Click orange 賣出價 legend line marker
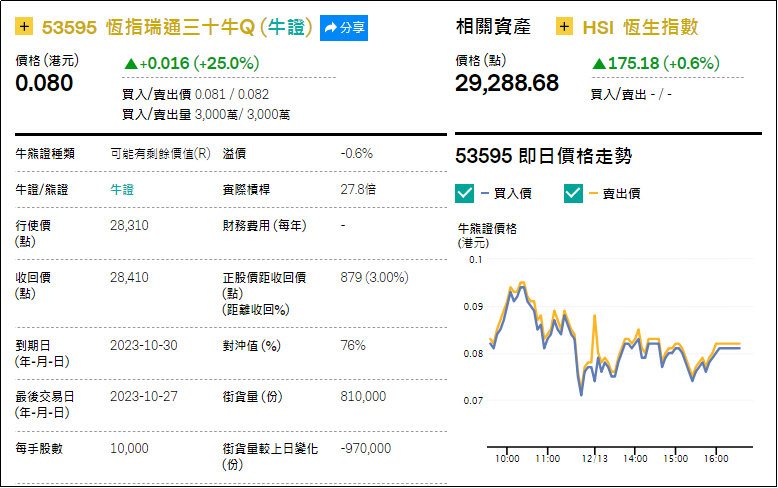Image resolution: width=778 pixels, height=488 pixels. (593, 193)
